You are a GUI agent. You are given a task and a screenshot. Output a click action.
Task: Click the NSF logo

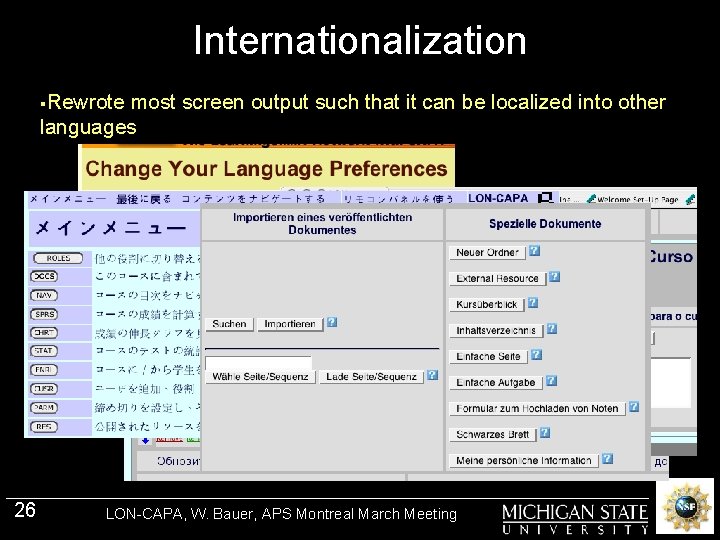click(x=687, y=506)
